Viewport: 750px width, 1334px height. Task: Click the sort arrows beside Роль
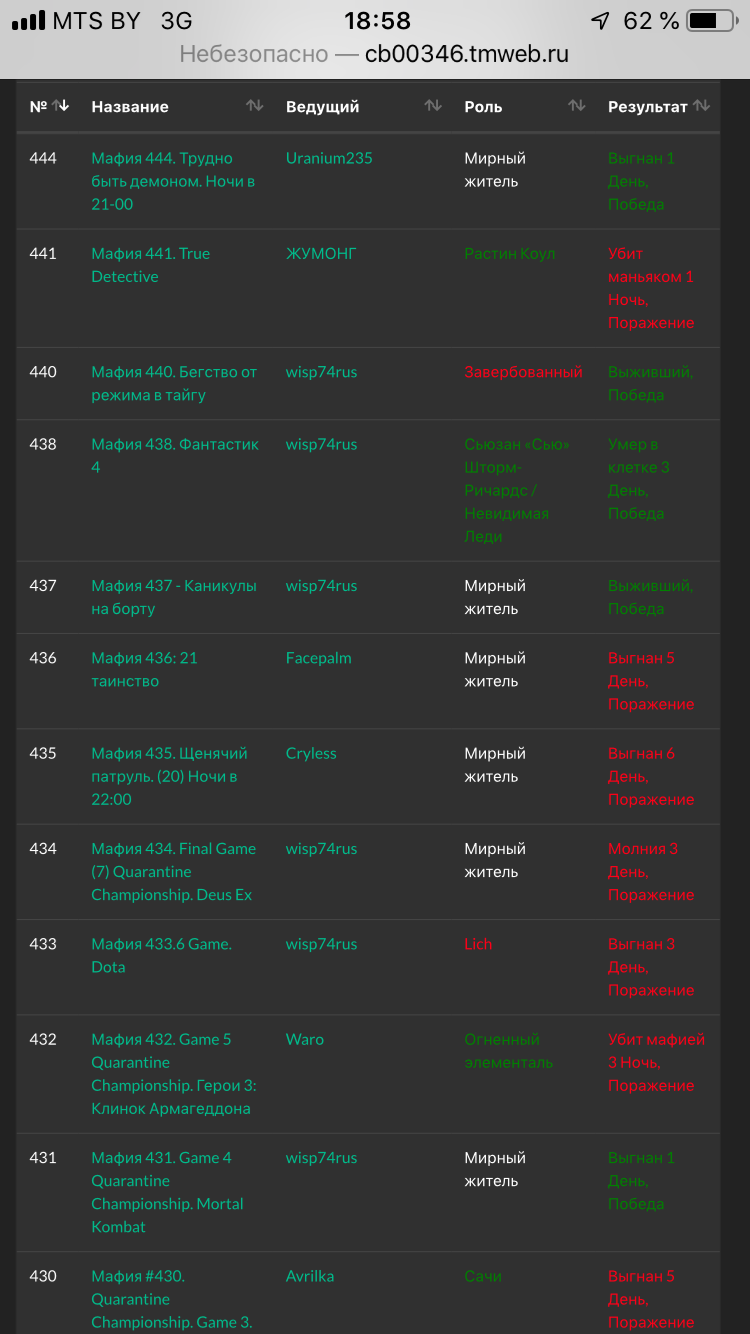577,106
